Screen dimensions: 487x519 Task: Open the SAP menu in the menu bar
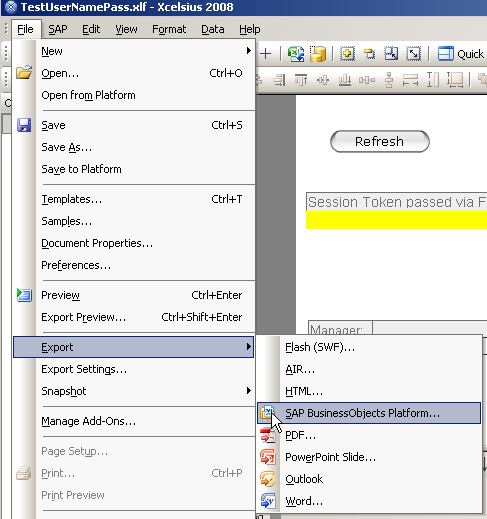point(58,29)
